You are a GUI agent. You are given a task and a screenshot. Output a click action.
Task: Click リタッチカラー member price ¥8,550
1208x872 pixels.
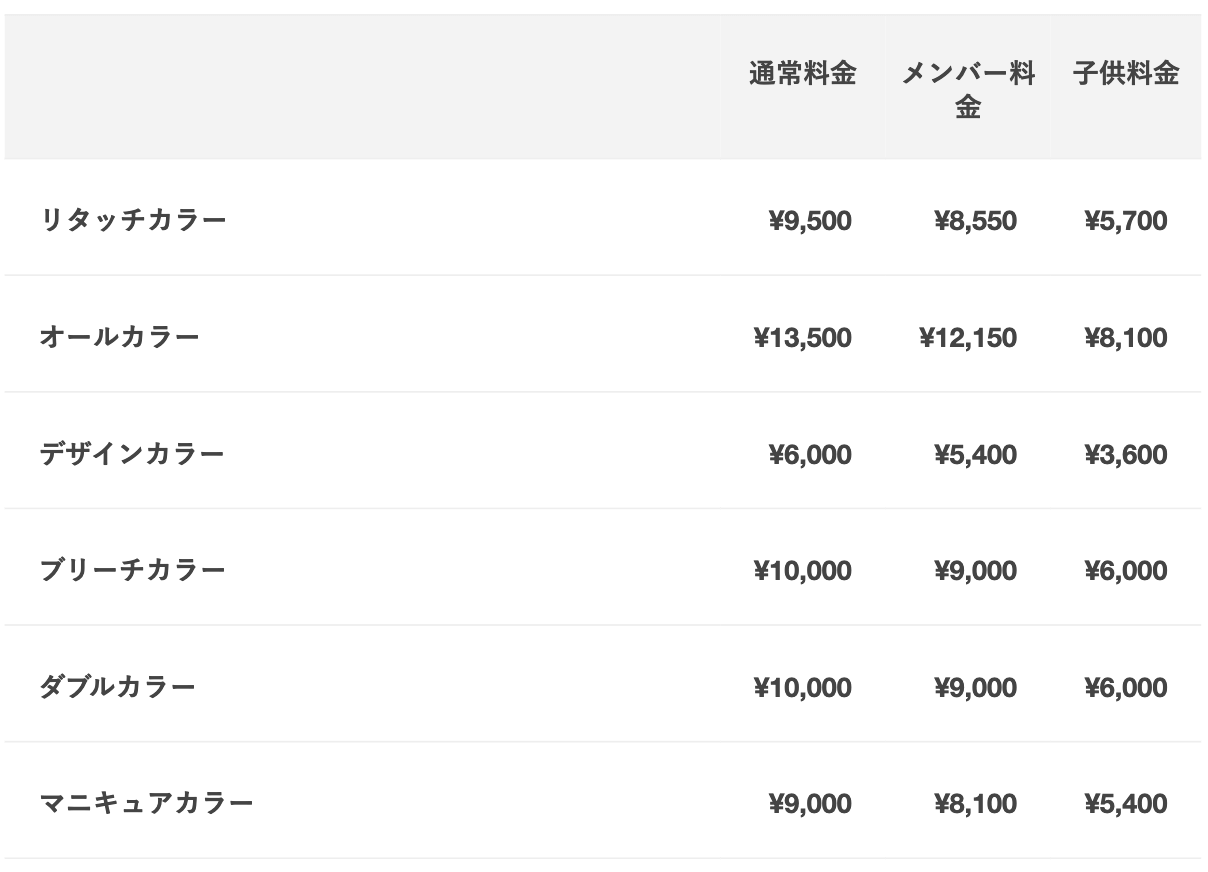tap(975, 221)
